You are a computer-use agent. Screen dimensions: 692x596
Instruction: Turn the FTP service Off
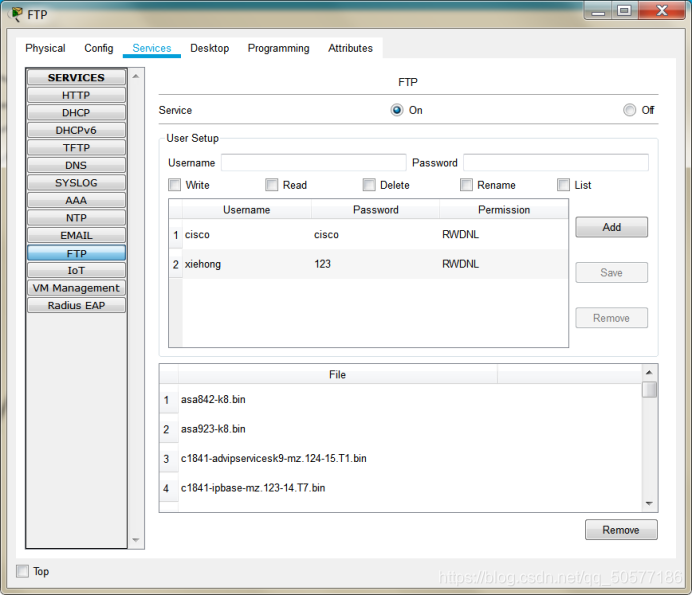[629, 110]
